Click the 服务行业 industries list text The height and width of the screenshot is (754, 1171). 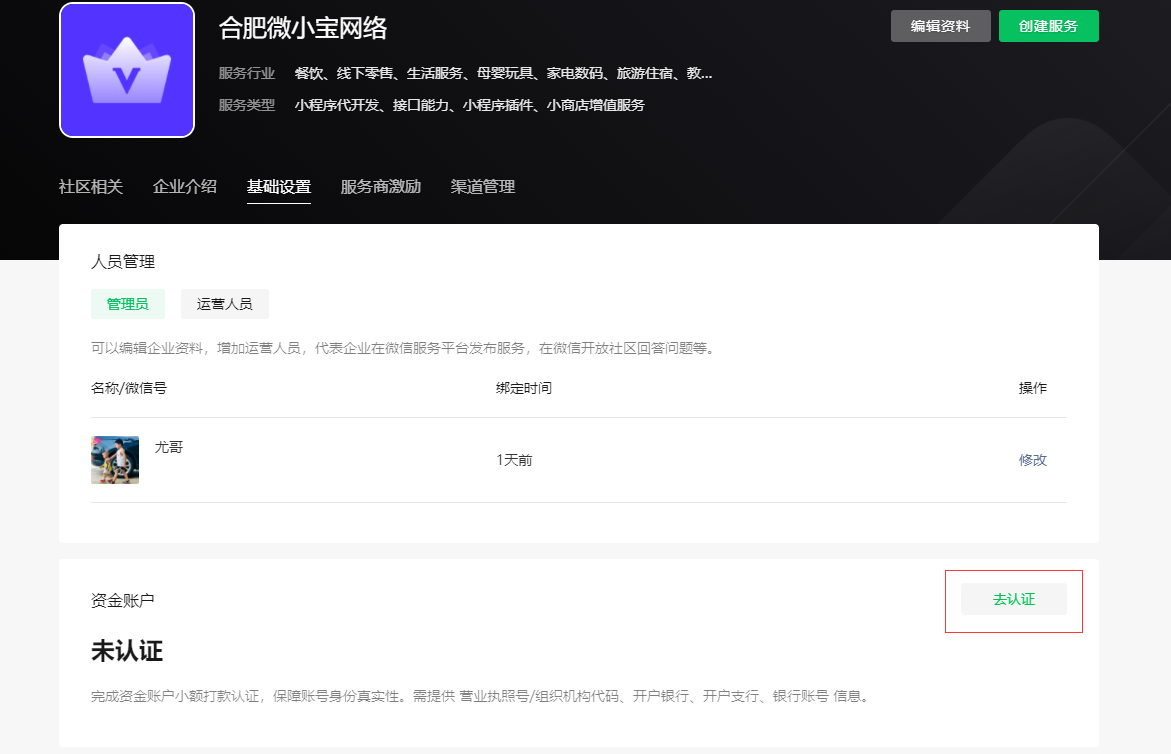coord(503,73)
